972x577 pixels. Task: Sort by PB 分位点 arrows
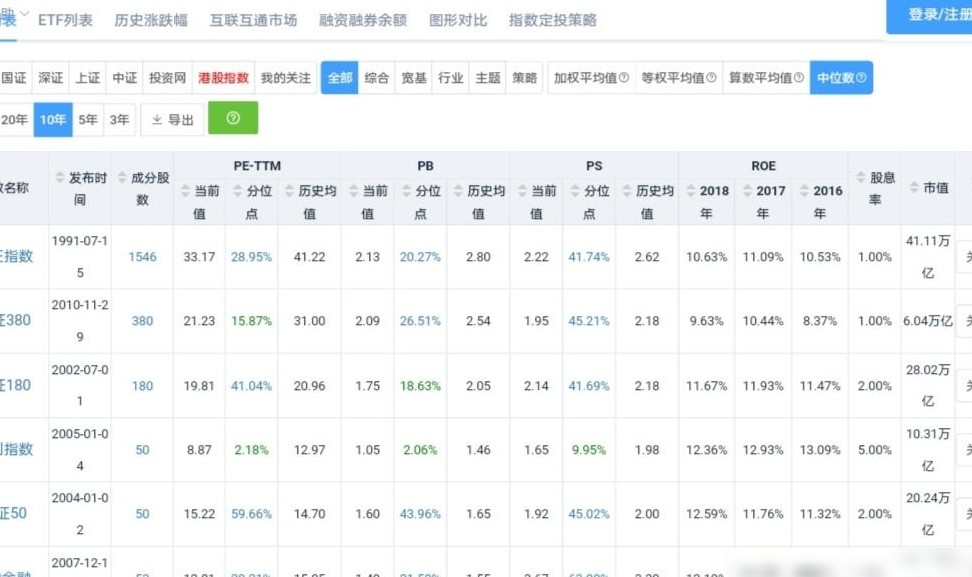pyautogui.click(x=406, y=191)
